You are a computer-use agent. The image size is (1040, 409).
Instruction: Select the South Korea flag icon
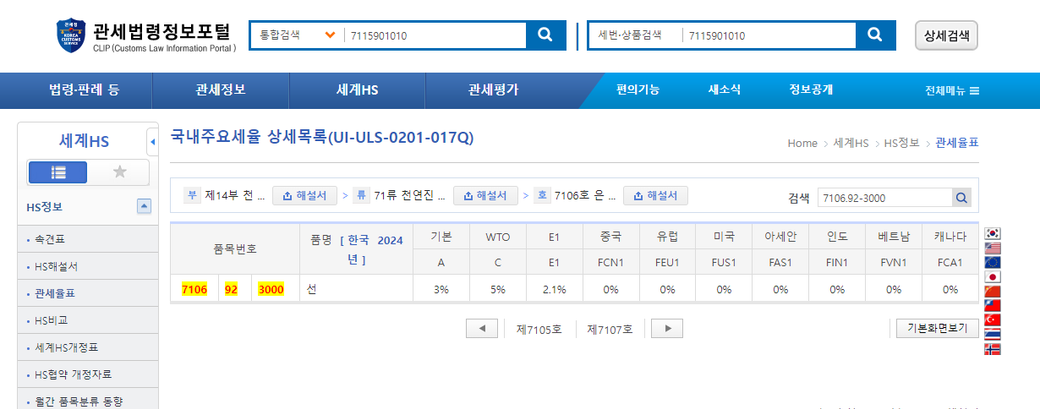pos(993,234)
